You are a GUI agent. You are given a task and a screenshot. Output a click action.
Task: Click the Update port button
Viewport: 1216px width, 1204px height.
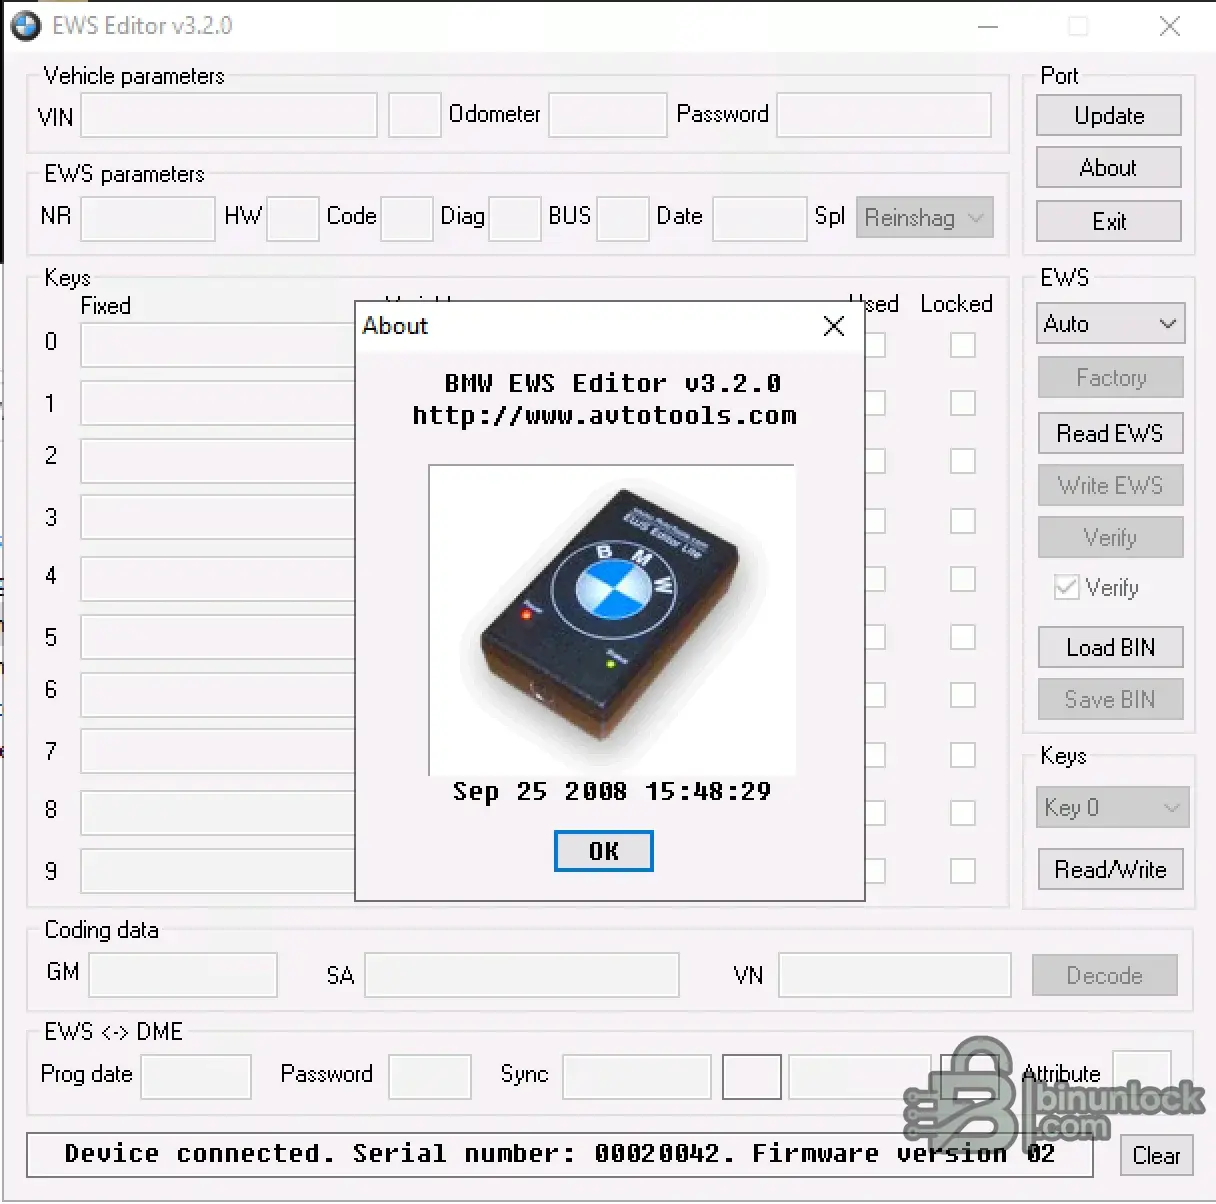coord(1109,116)
